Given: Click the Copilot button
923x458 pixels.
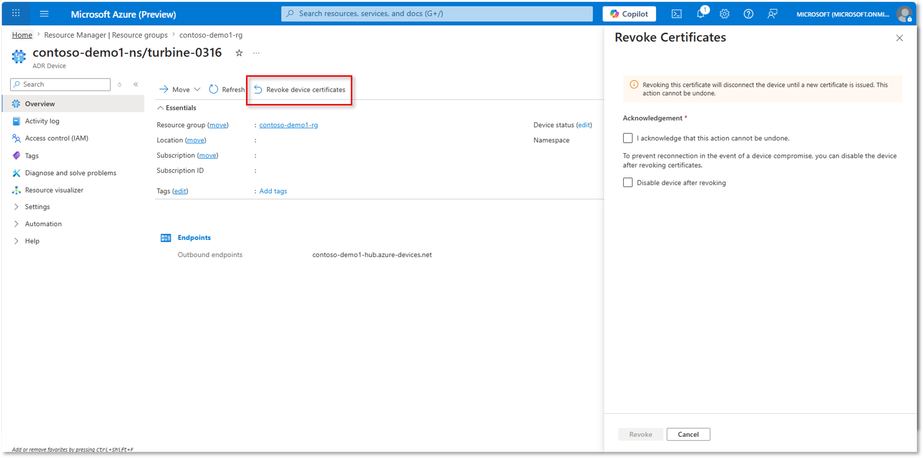Looking at the screenshot, I should pyautogui.click(x=629, y=14).
